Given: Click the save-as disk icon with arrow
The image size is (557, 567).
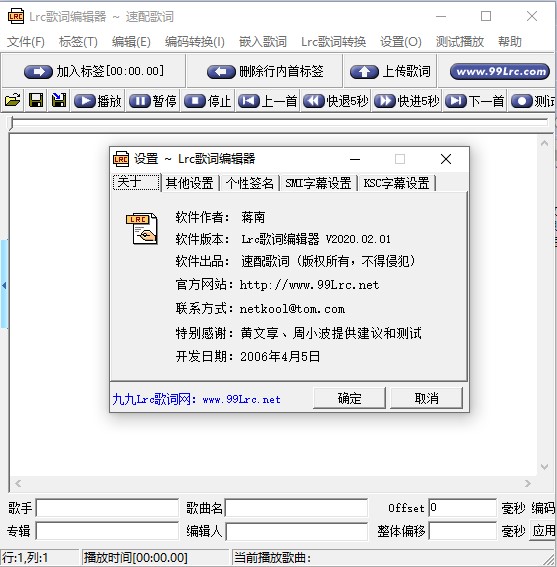Looking at the screenshot, I should [59, 100].
